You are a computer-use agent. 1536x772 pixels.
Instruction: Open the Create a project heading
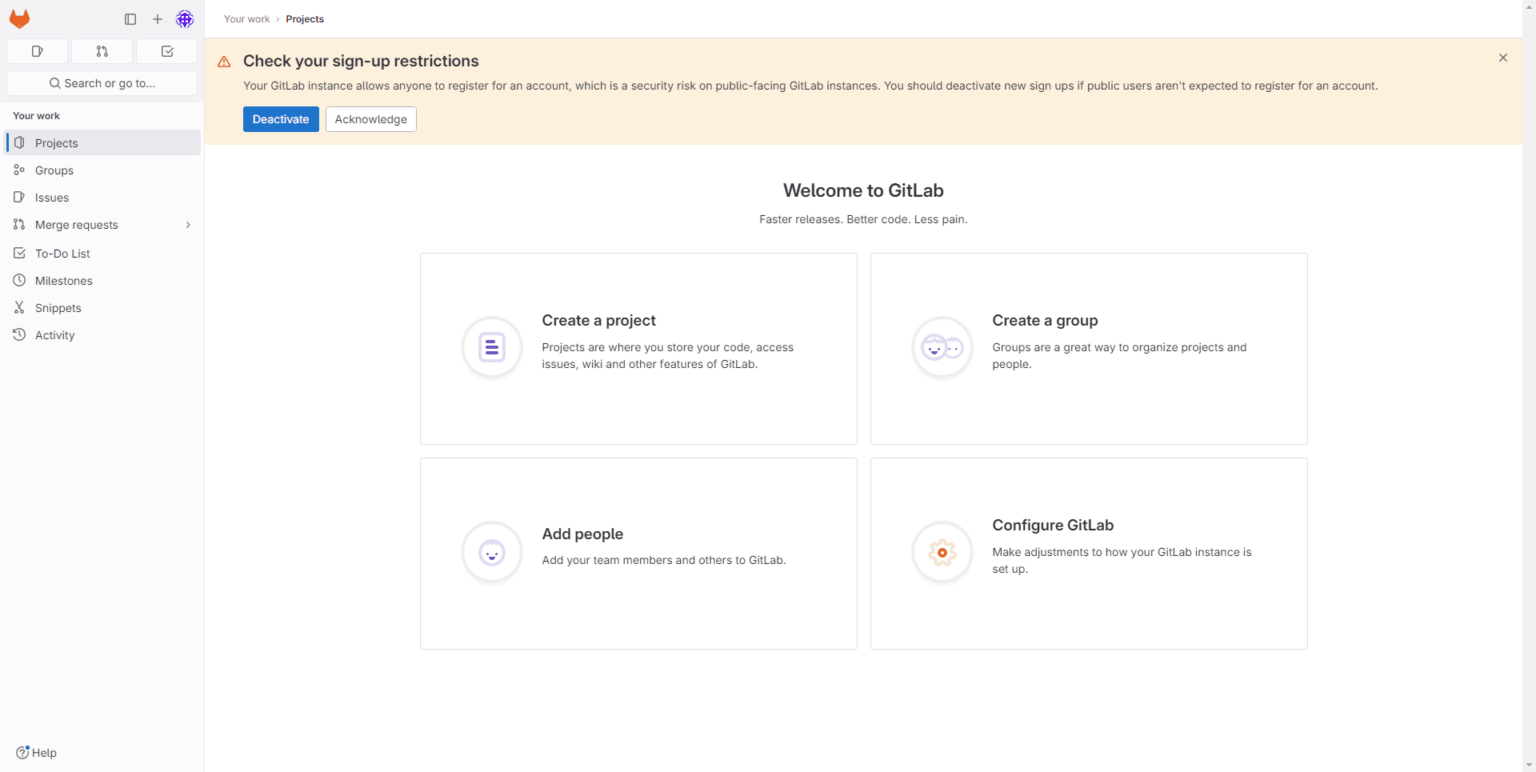[599, 320]
